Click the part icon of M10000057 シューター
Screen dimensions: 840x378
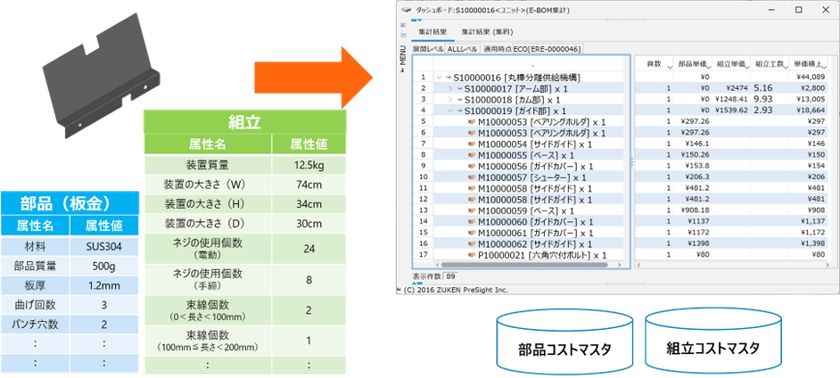coord(472,177)
